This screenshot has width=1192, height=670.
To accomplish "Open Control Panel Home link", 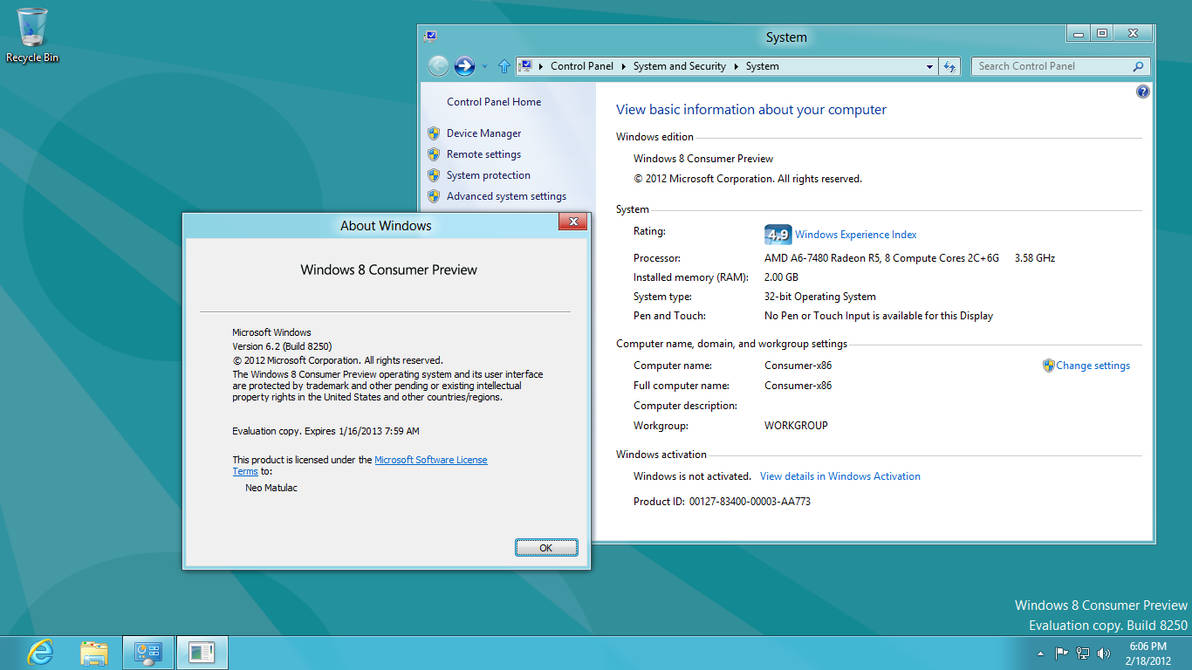I will 494,102.
